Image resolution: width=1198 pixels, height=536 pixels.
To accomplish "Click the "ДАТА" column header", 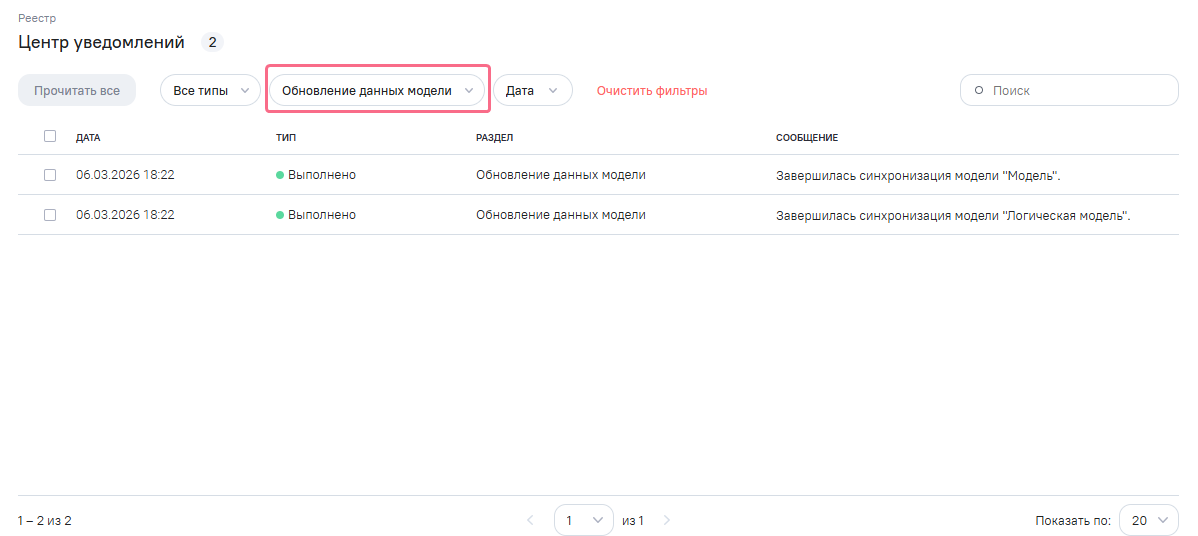I will pyautogui.click(x=88, y=138).
